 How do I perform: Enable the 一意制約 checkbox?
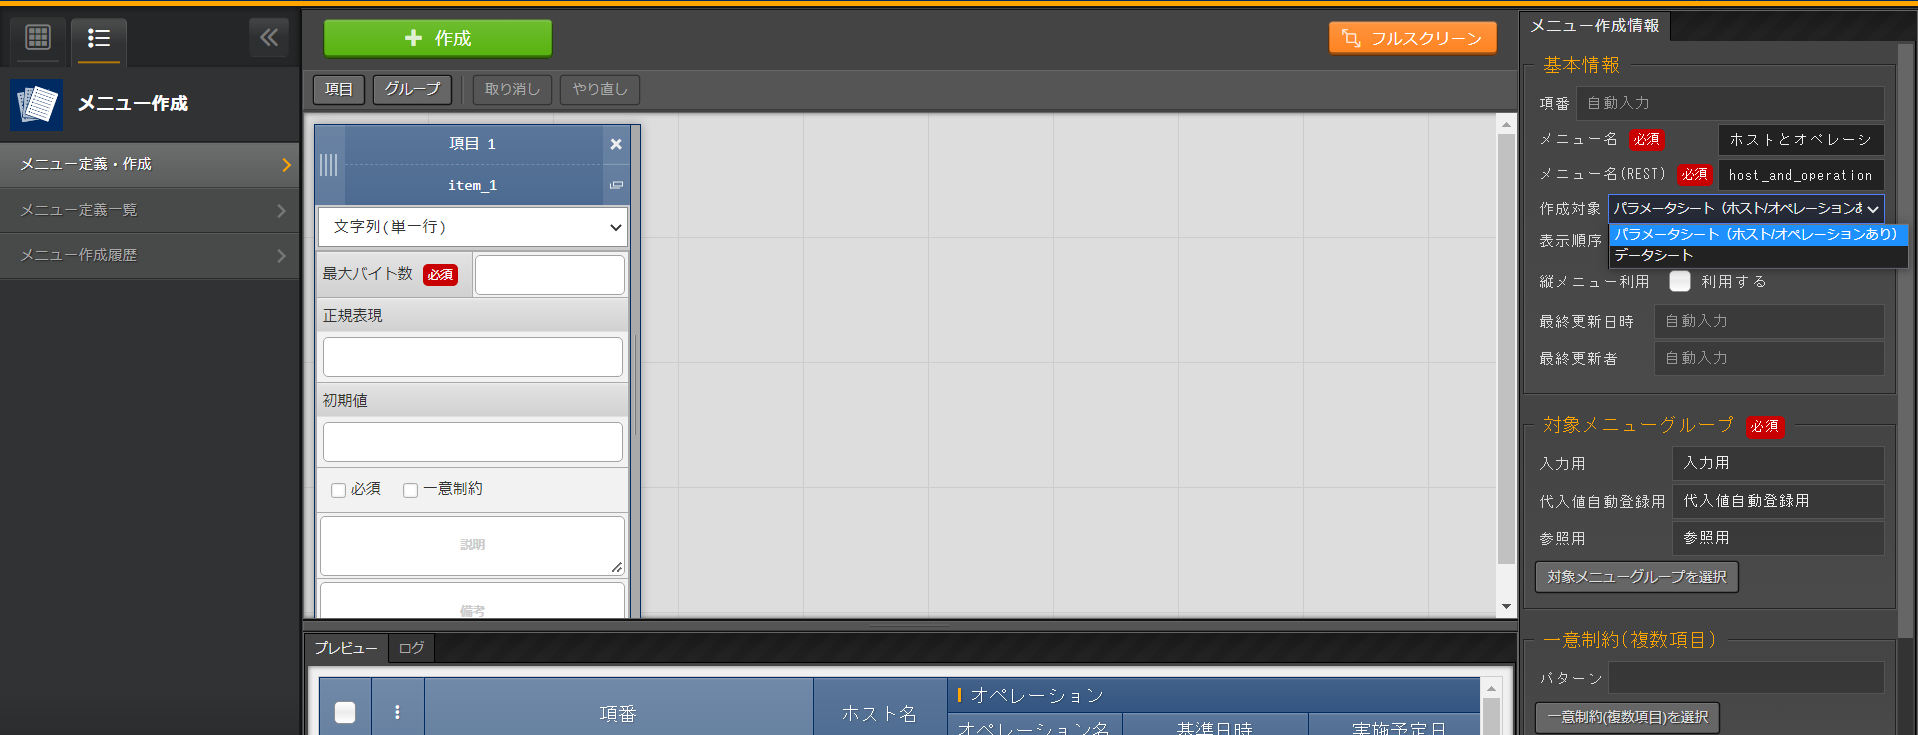point(410,490)
